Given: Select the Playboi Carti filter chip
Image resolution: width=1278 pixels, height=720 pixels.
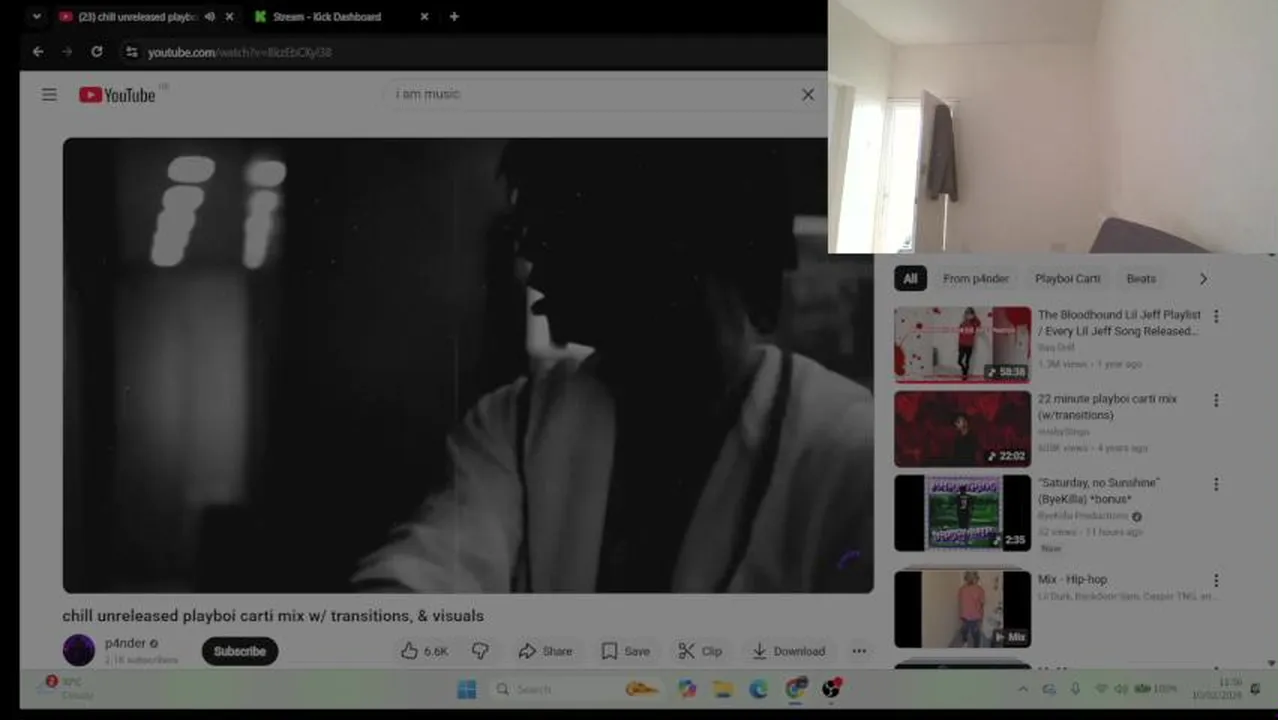Looking at the screenshot, I should tap(1067, 279).
